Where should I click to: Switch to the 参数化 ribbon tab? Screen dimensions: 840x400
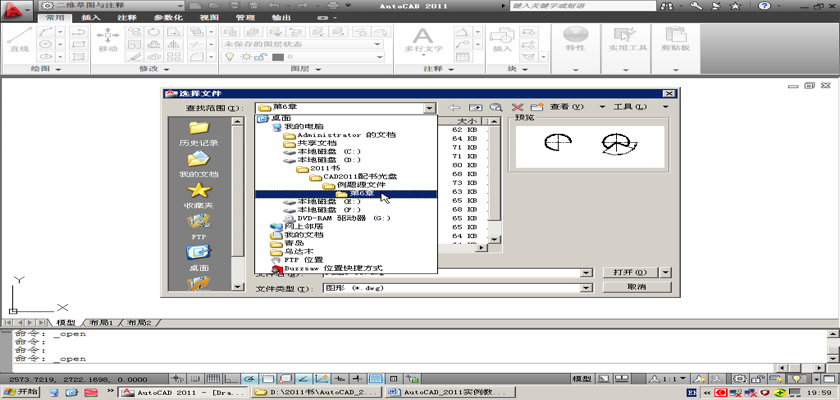click(168, 17)
